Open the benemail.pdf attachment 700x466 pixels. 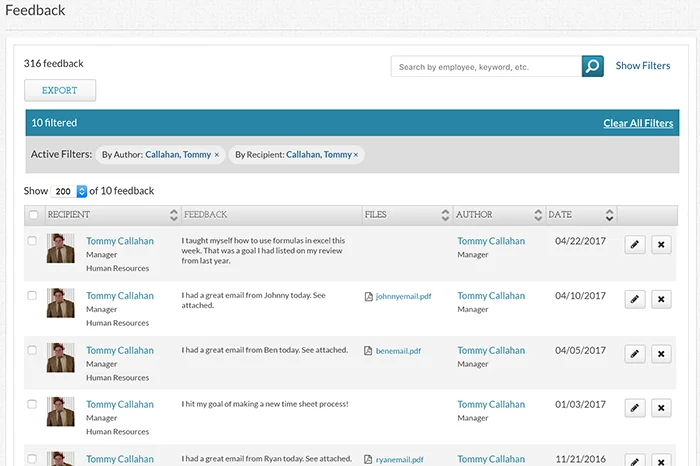398,351
